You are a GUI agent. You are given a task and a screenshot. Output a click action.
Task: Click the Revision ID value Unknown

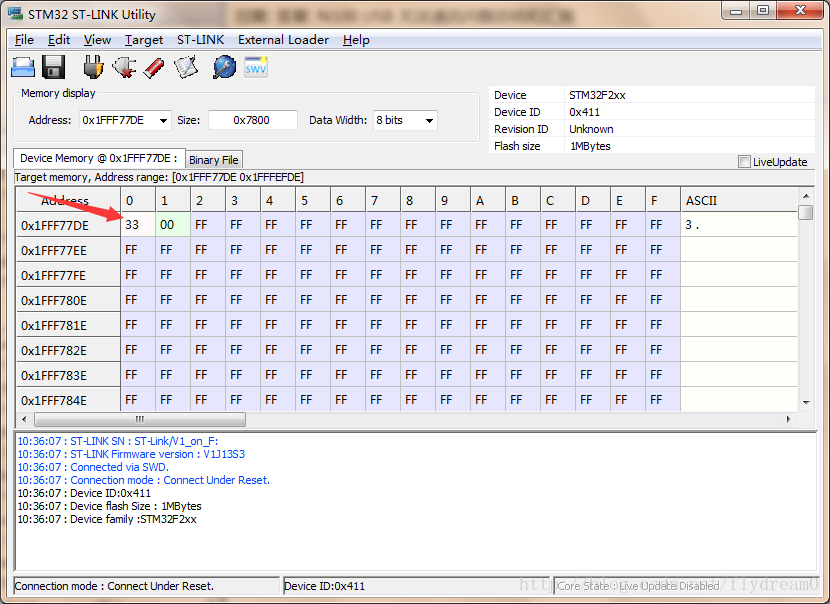(x=591, y=129)
